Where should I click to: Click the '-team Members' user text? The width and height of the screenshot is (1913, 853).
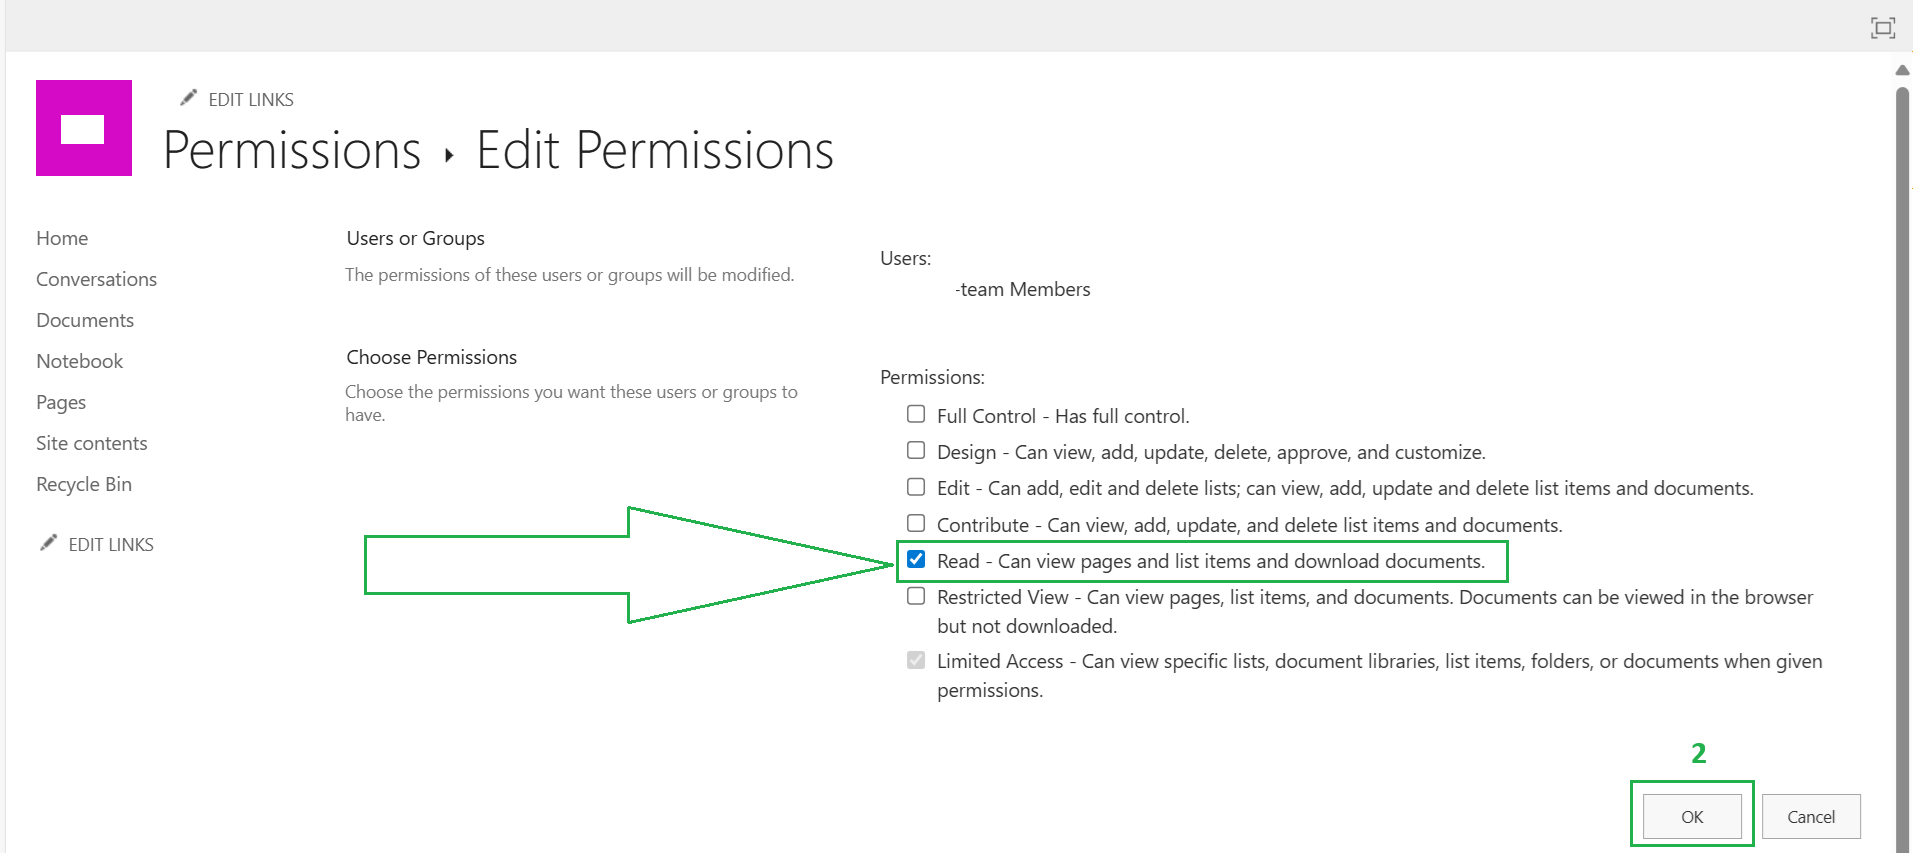coord(1022,289)
